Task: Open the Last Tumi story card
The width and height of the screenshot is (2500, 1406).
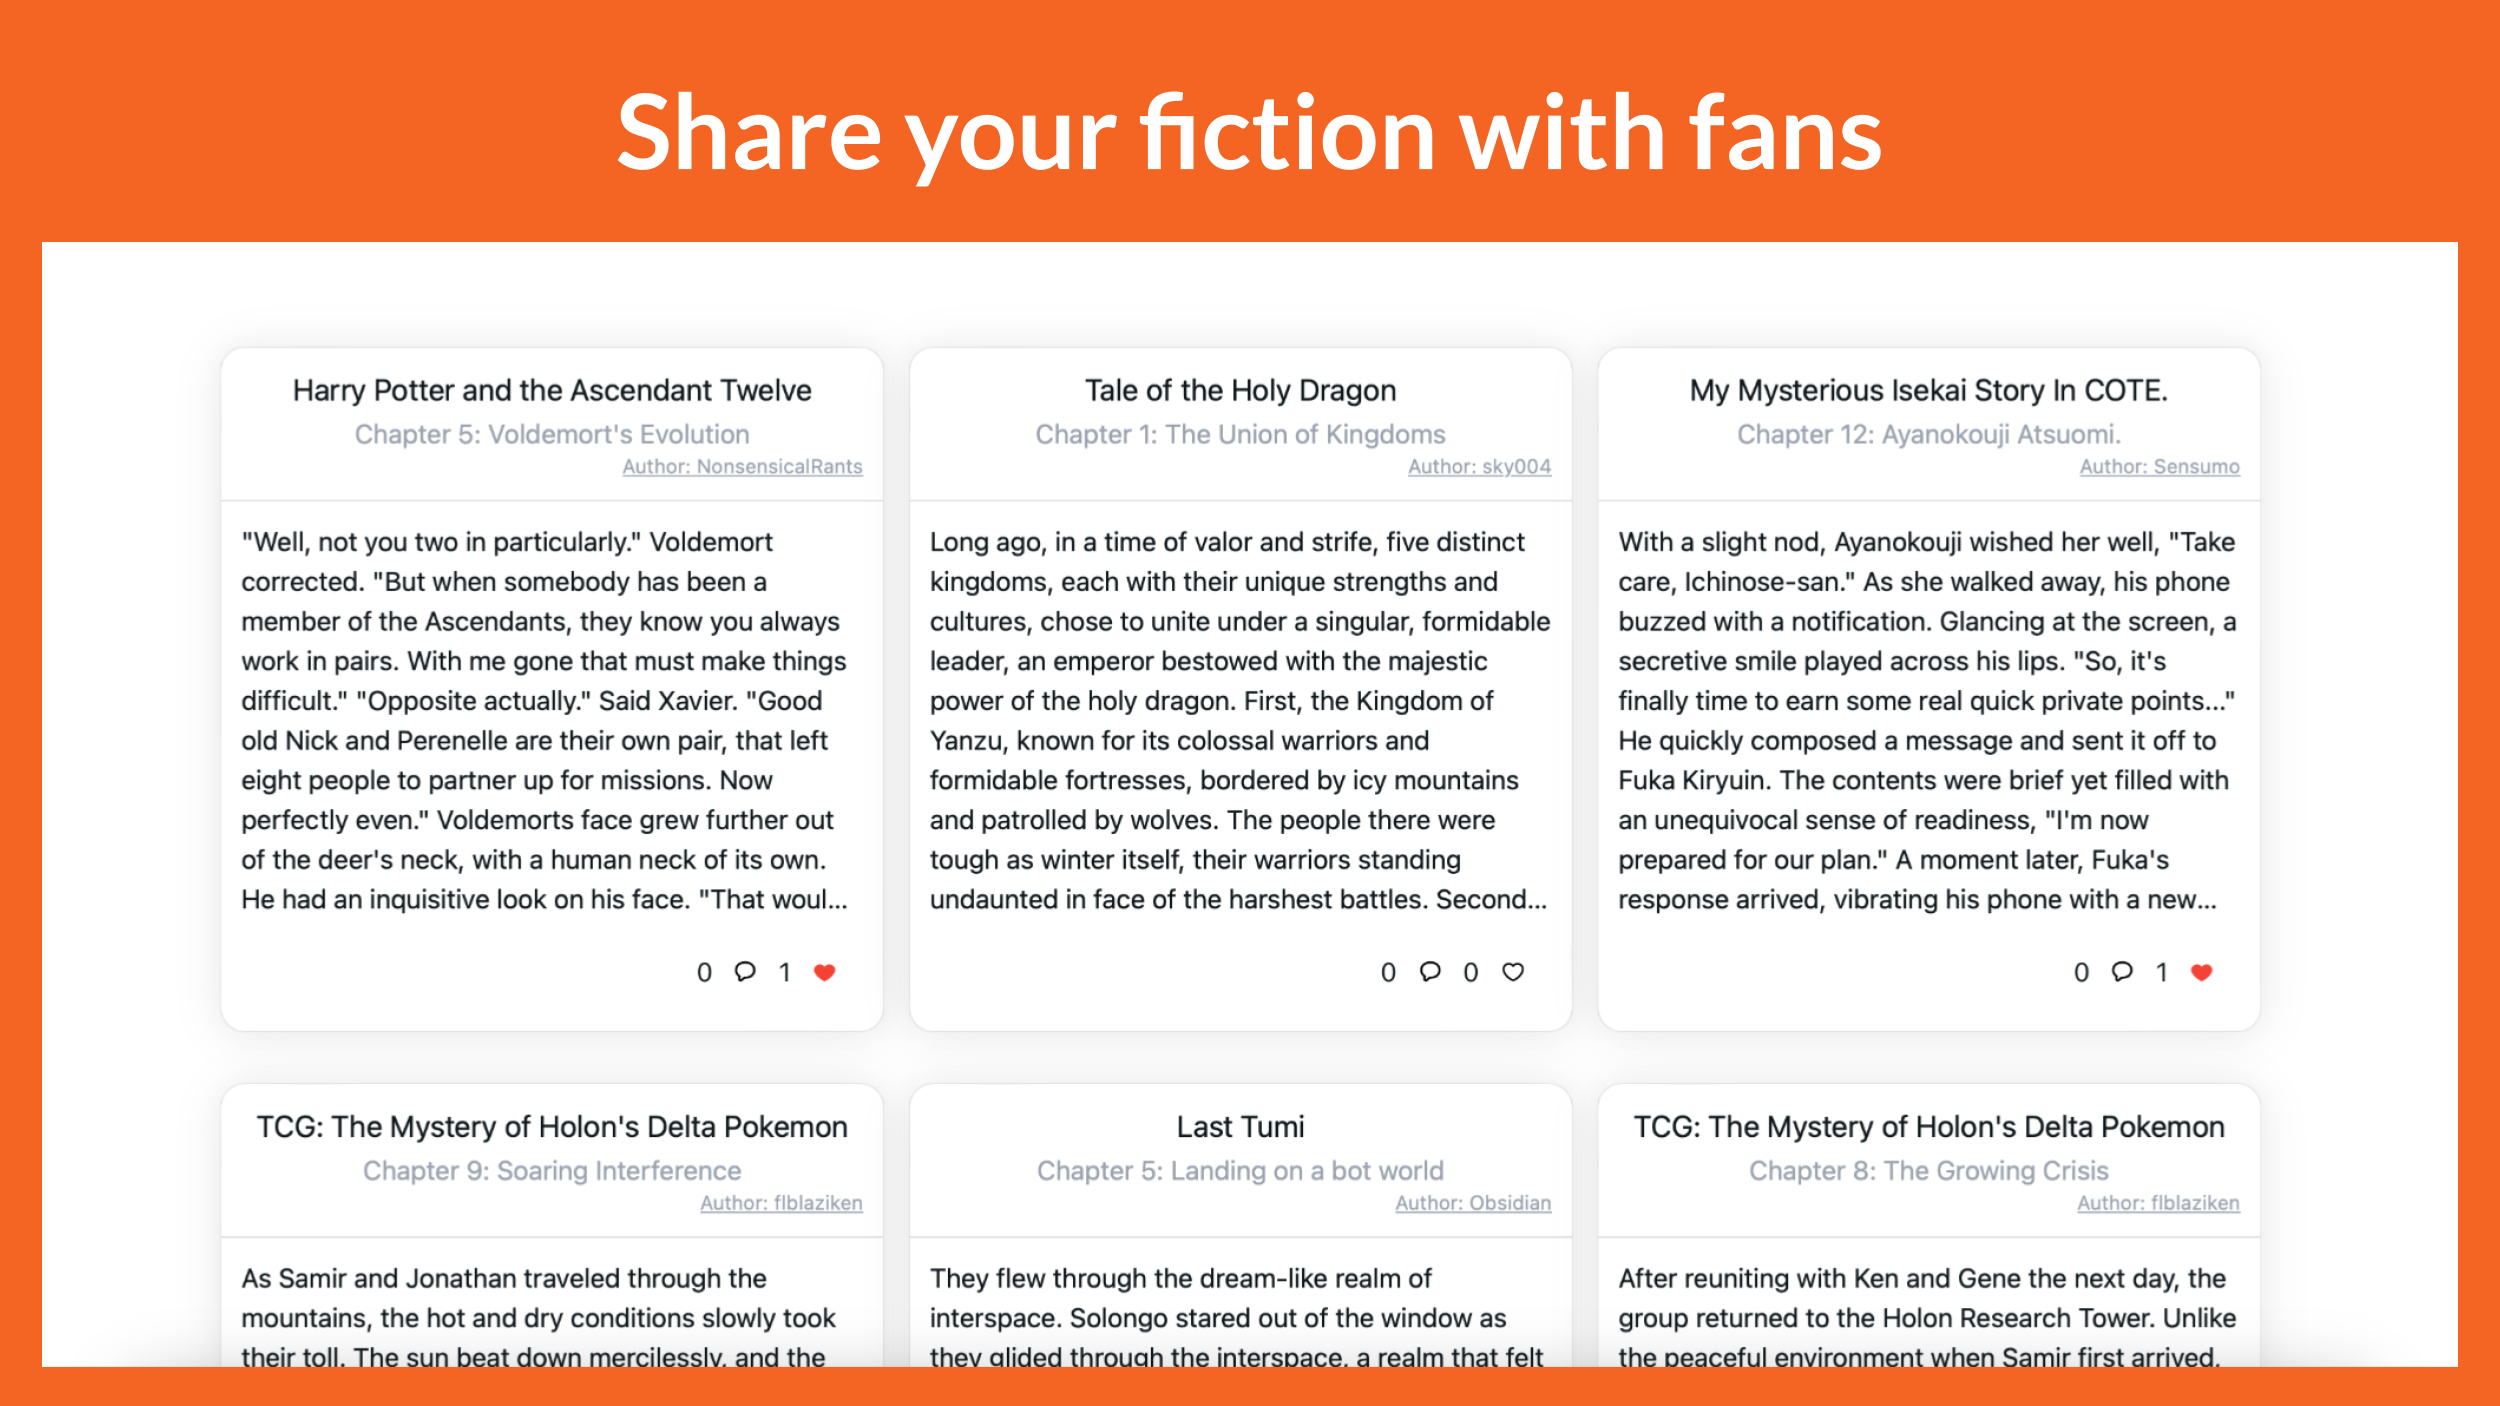Action: coord(1240,1127)
